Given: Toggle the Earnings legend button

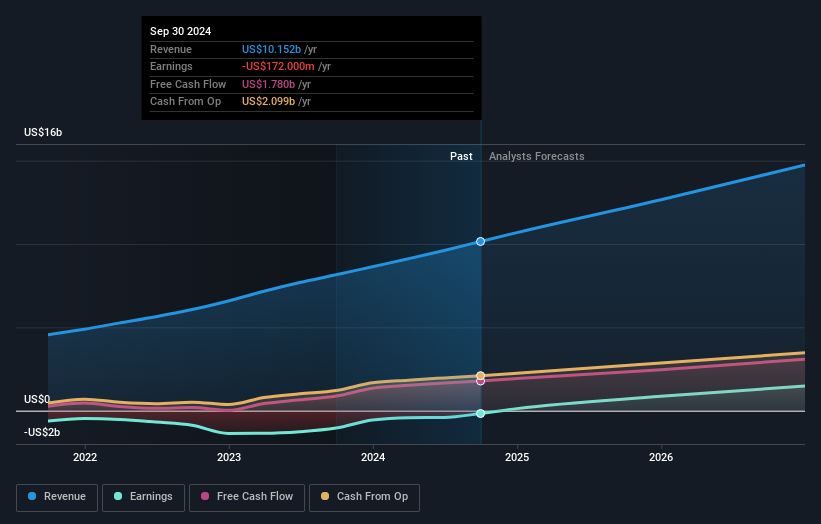Looking at the screenshot, I should (x=143, y=497).
